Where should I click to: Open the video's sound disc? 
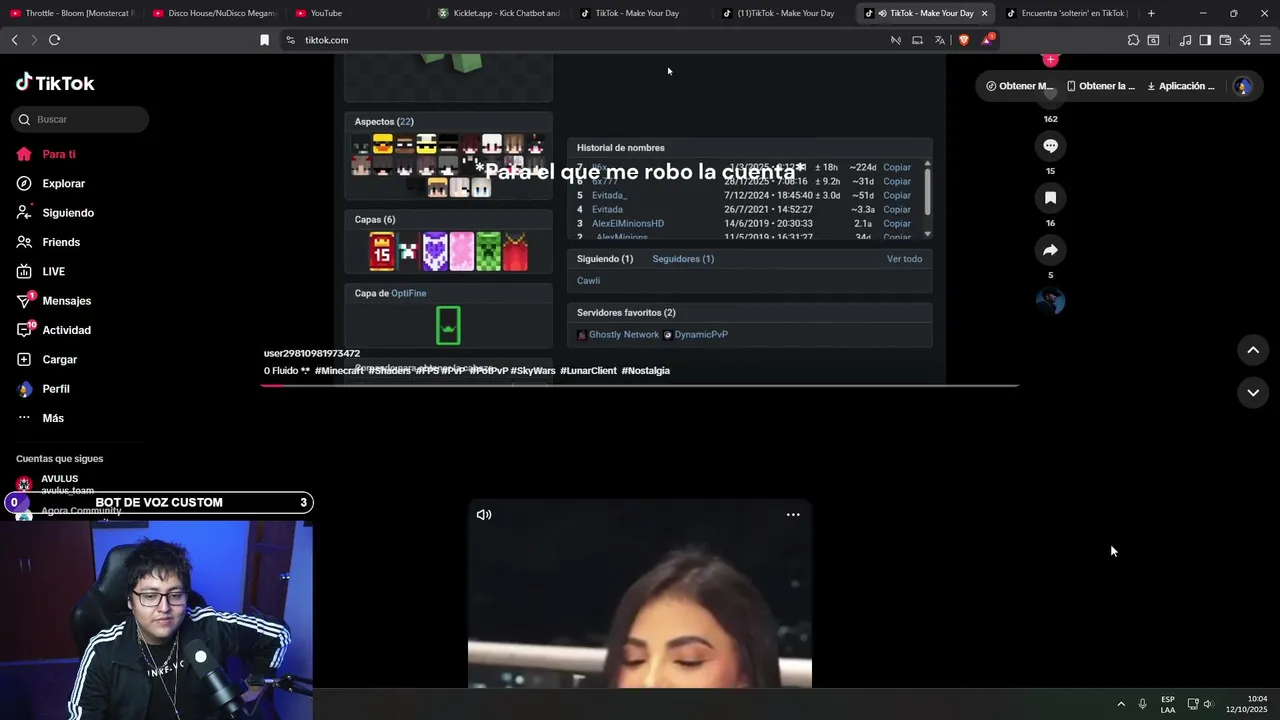click(1050, 301)
